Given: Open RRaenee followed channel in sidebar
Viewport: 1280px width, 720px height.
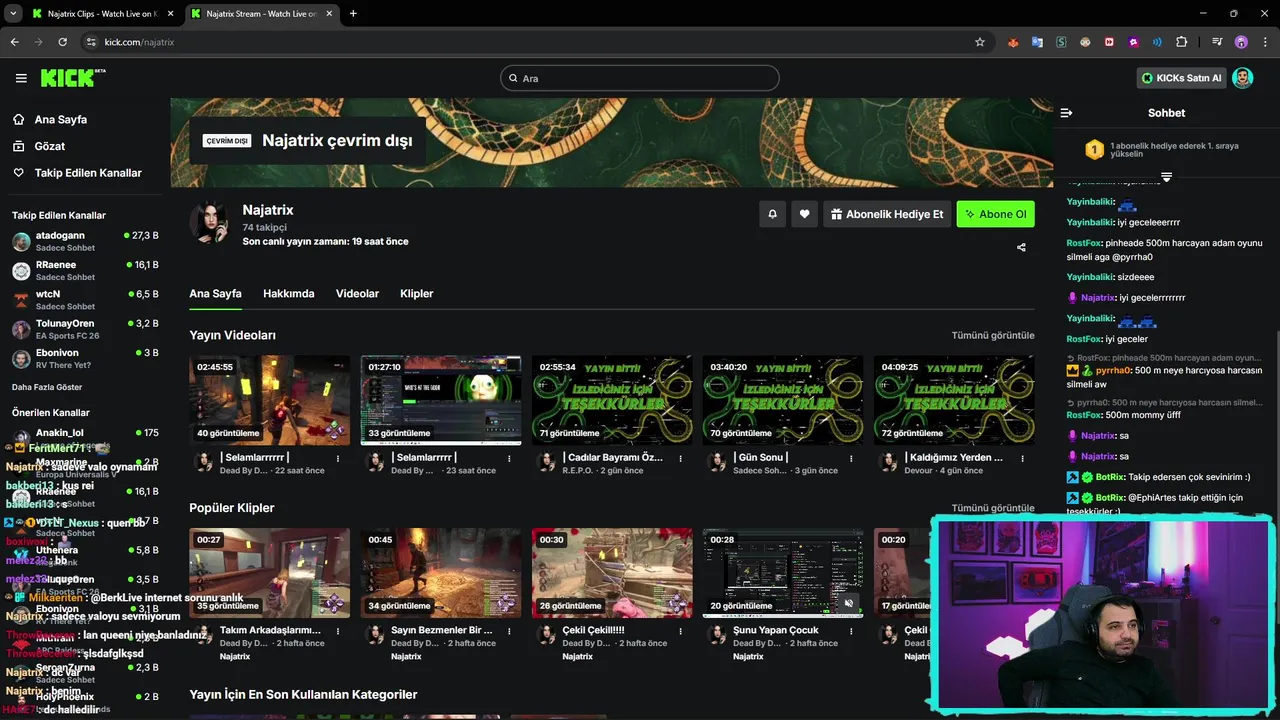Looking at the screenshot, I should click(x=85, y=271).
